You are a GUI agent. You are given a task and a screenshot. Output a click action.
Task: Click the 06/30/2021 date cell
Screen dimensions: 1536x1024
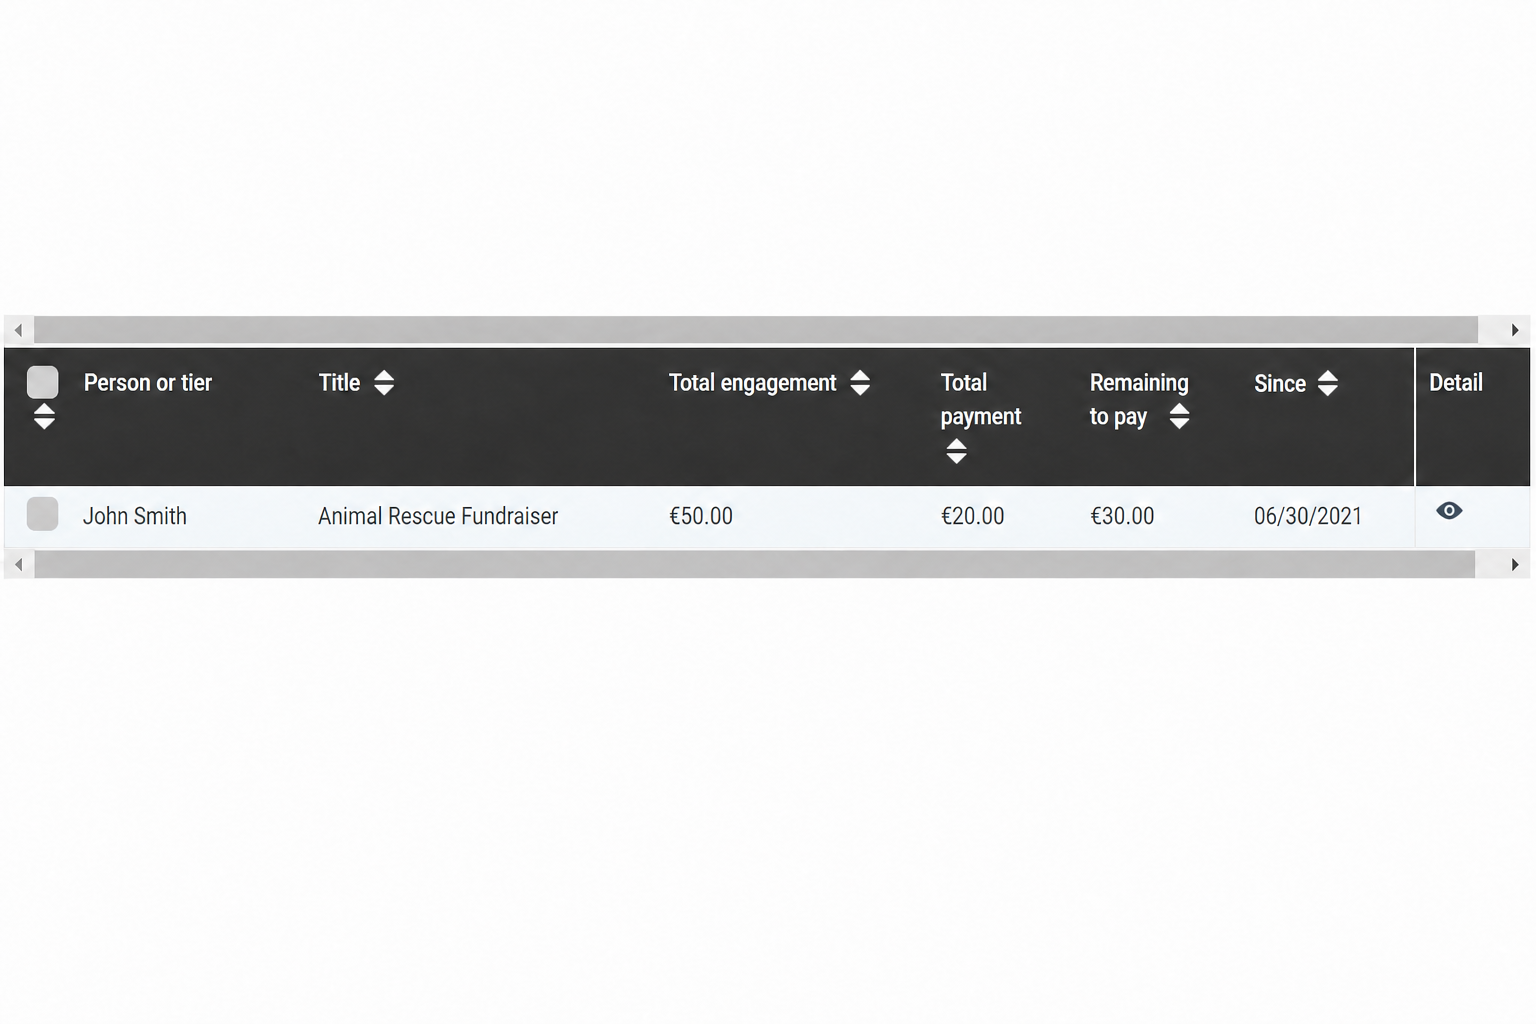click(x=1308, y=516)
